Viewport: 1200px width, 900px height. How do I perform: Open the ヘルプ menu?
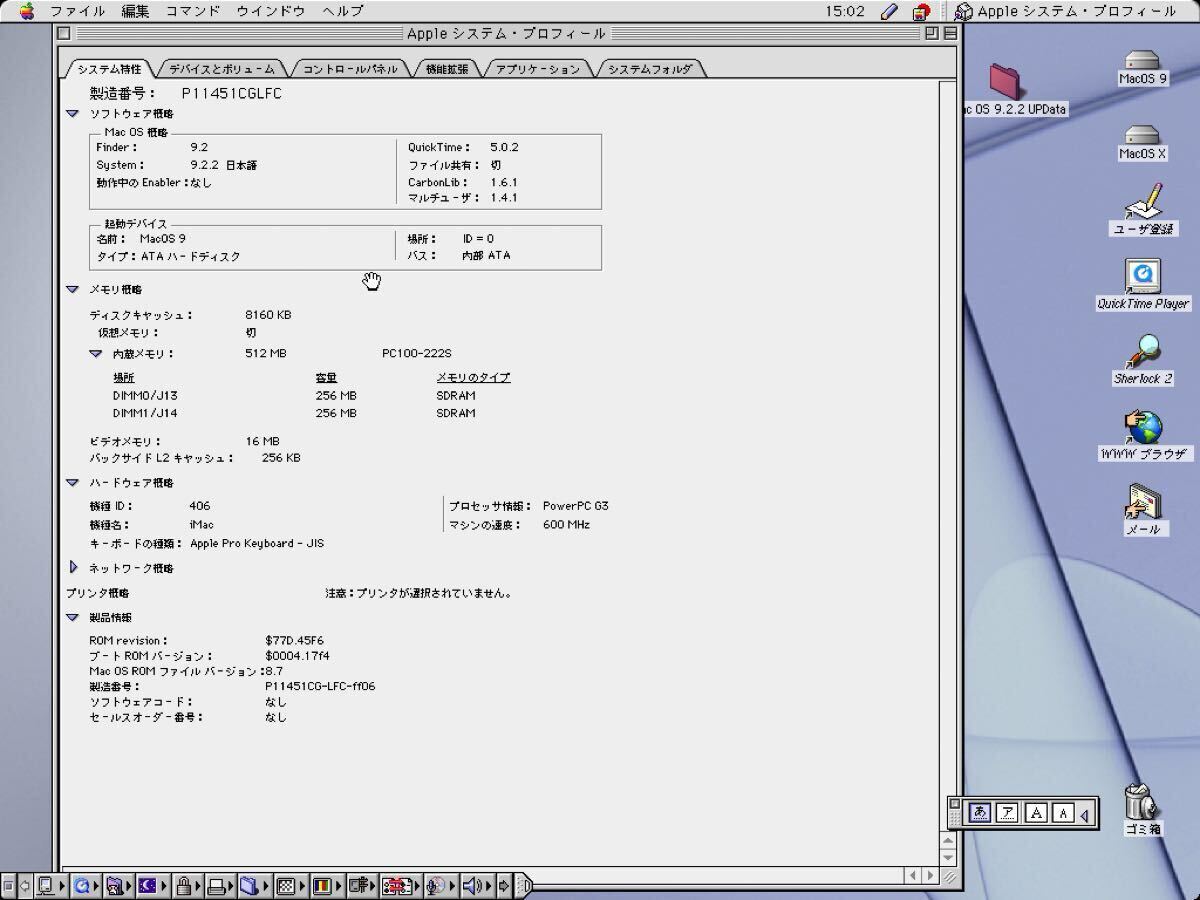(x=343, y=11)
